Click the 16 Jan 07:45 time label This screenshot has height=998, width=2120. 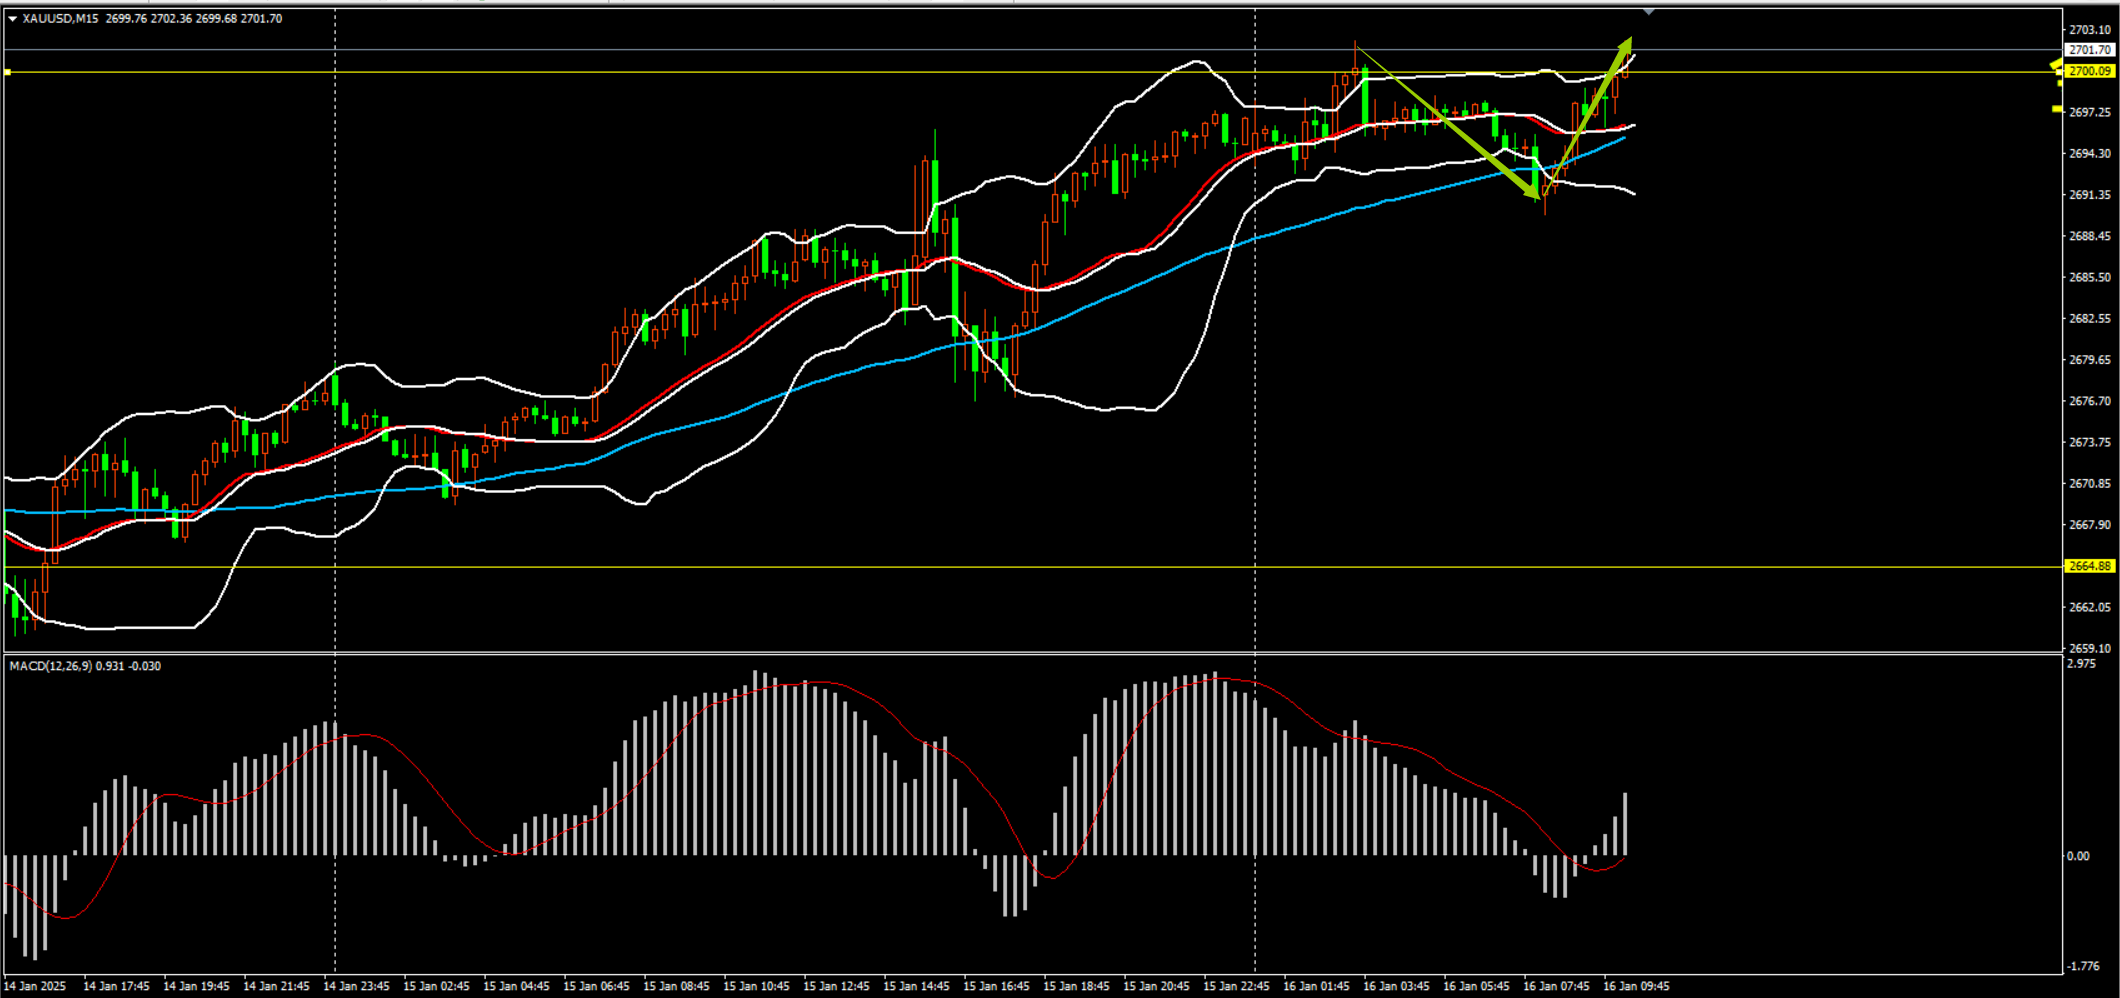point(1556,986)
